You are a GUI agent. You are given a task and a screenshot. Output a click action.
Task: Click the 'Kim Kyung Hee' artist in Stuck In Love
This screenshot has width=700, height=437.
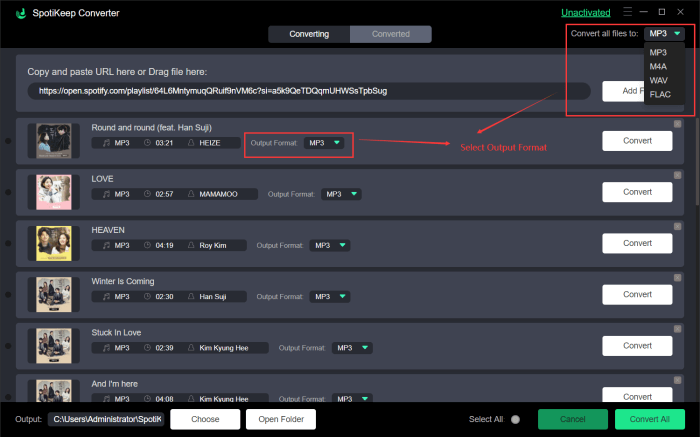tap(224, 348)
